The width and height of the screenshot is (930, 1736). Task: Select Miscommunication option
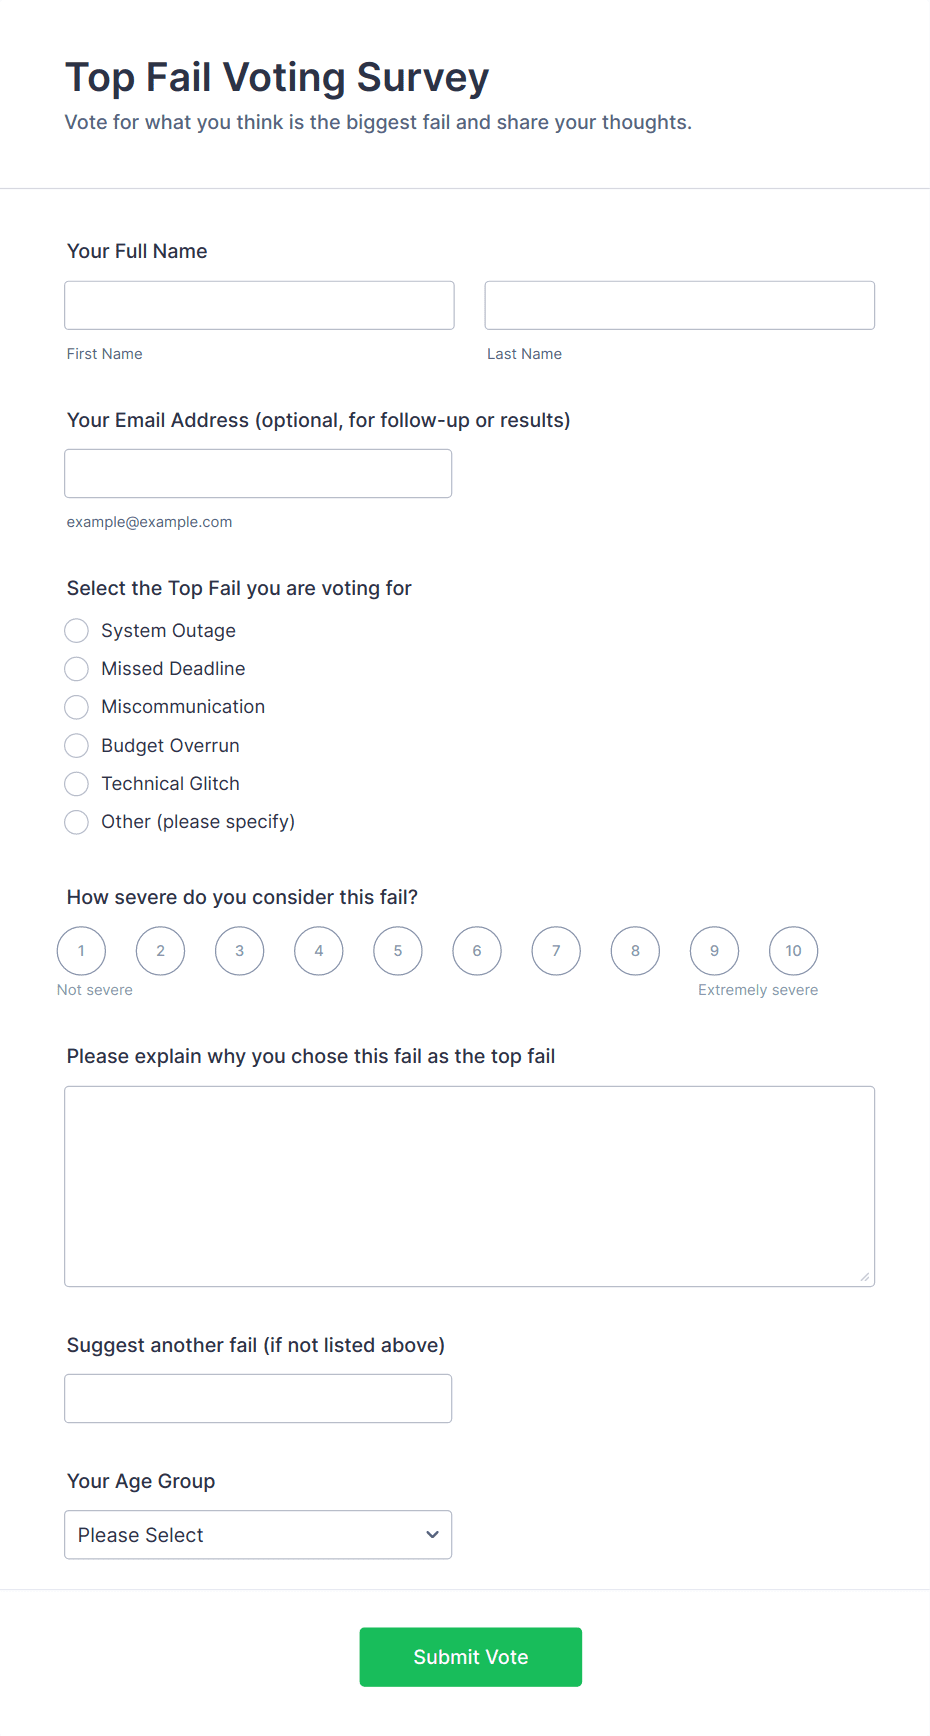click(x=76, y=707)
